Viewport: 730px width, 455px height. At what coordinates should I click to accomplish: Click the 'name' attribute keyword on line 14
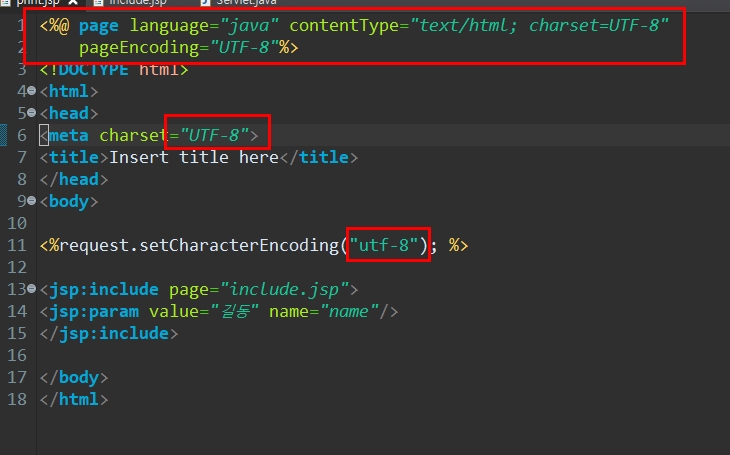point(289,311)
